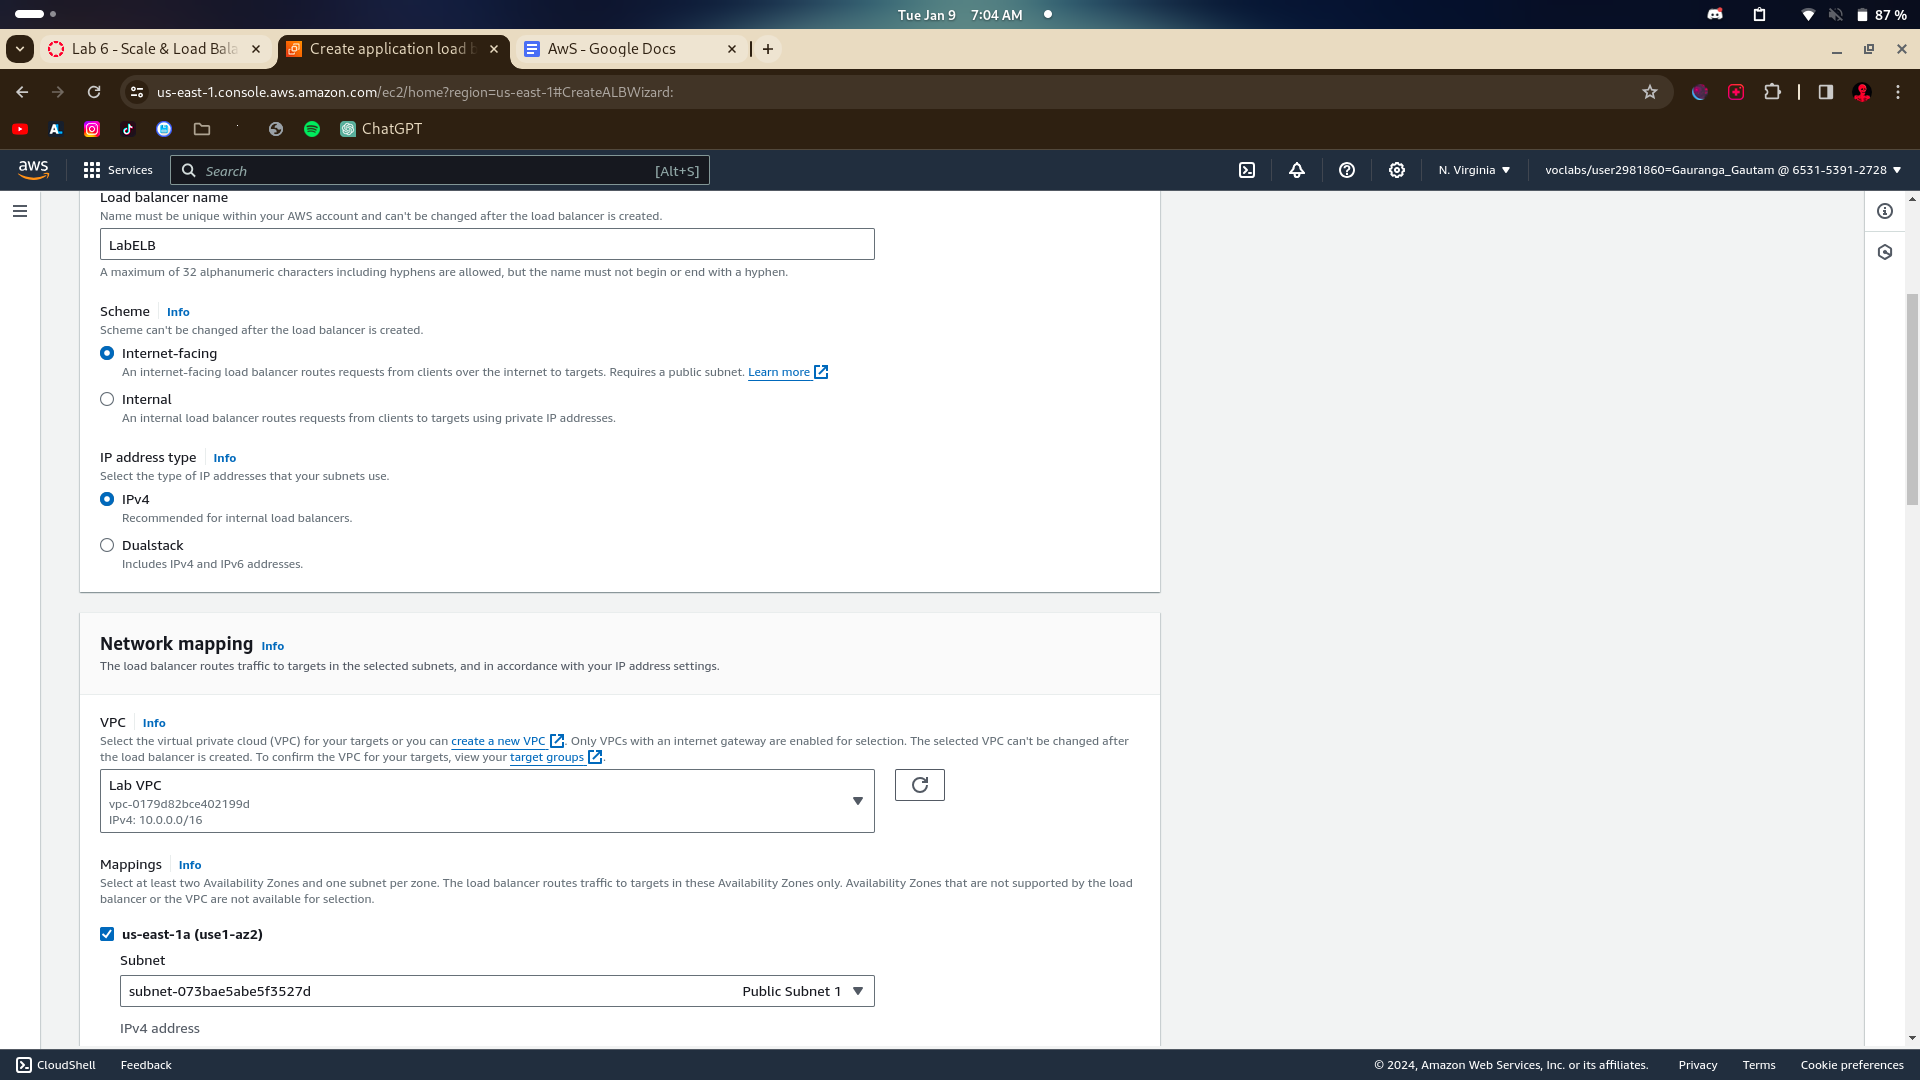1920x1080 pixels.
Task: Open AWS CloudShell icon in top navigation
Action: [x=1247, y=170]
